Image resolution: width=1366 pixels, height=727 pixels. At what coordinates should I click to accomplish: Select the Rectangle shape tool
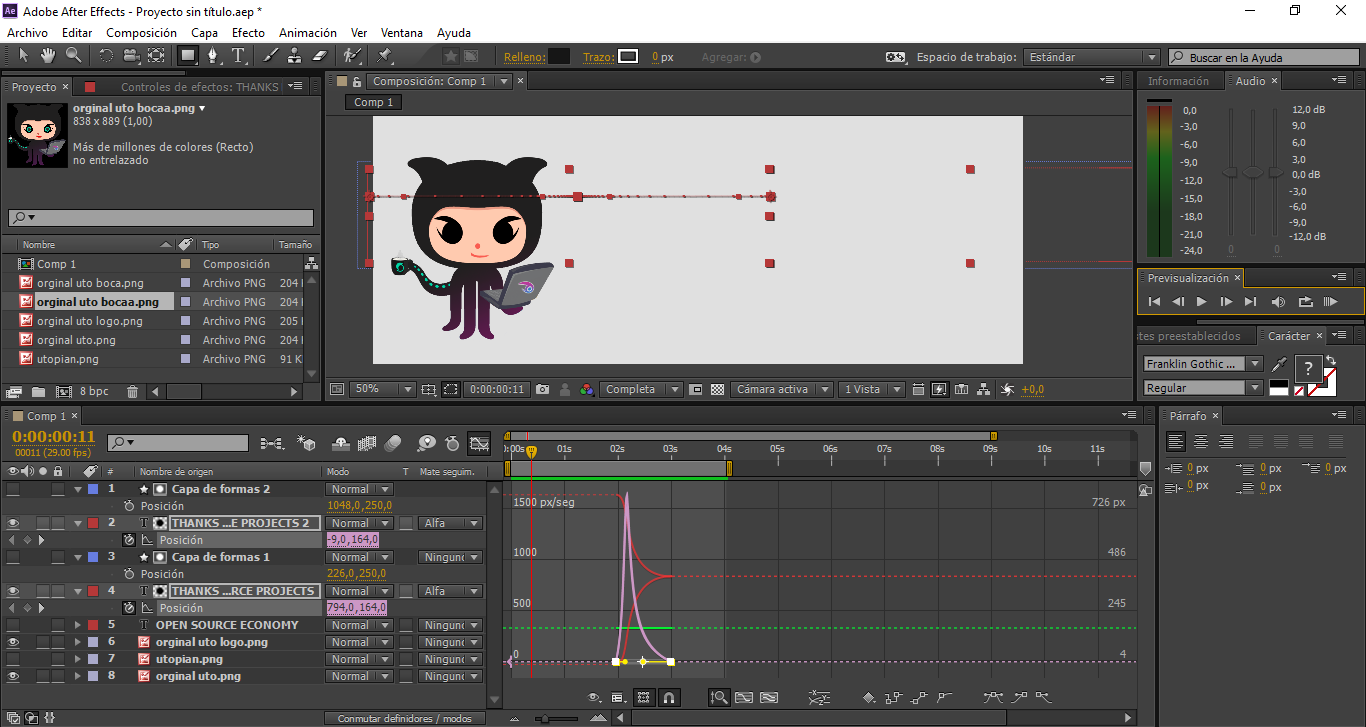tap(188, 56)
